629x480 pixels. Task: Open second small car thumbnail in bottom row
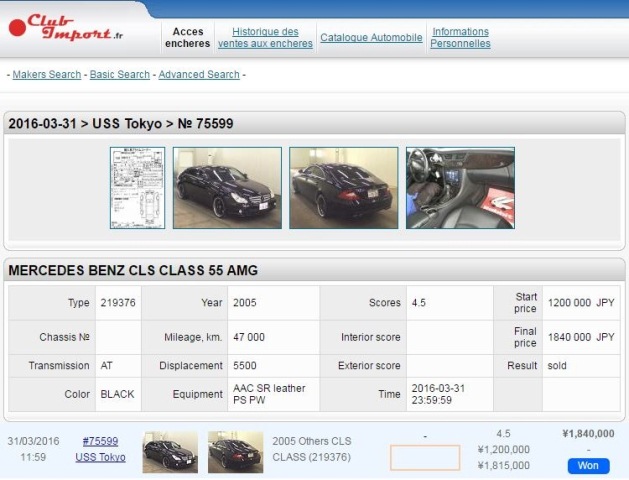tap(235, 452)
